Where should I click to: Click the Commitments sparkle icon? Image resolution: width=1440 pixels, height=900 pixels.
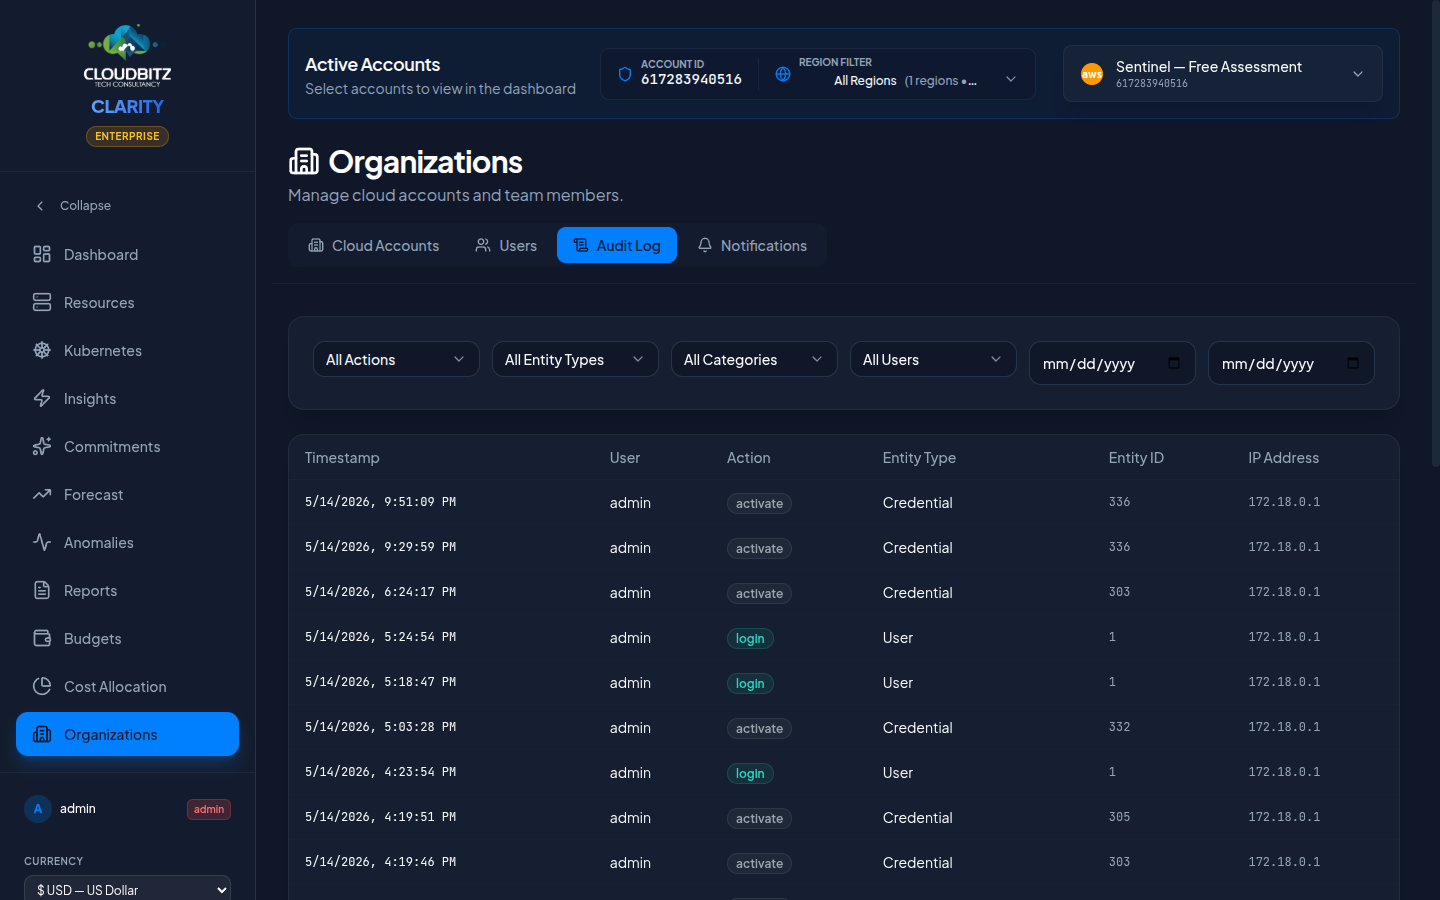(42, 447)
